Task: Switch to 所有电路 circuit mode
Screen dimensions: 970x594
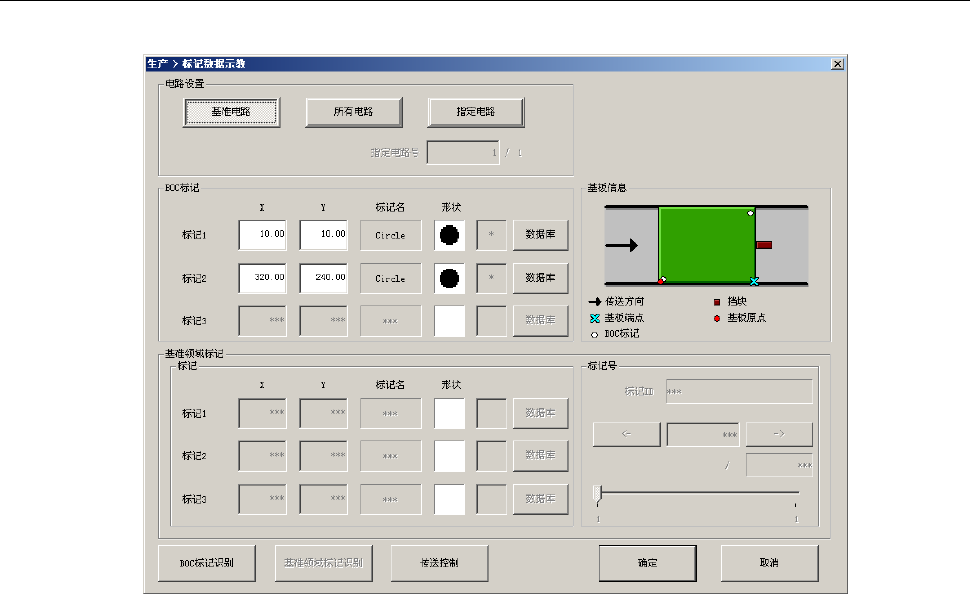Action: point(353,112)
